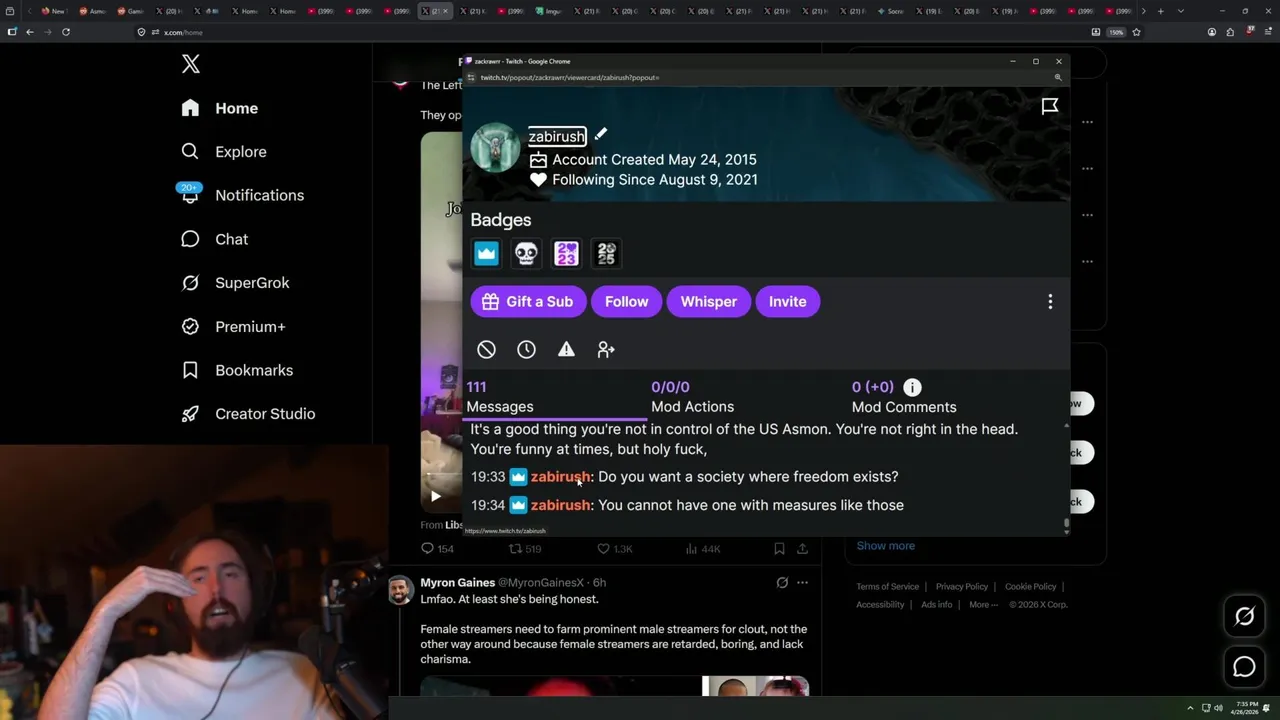The image size is (1280, 720).
Task: Open the Accessibility footer link
Action: (x=880, y=605)
